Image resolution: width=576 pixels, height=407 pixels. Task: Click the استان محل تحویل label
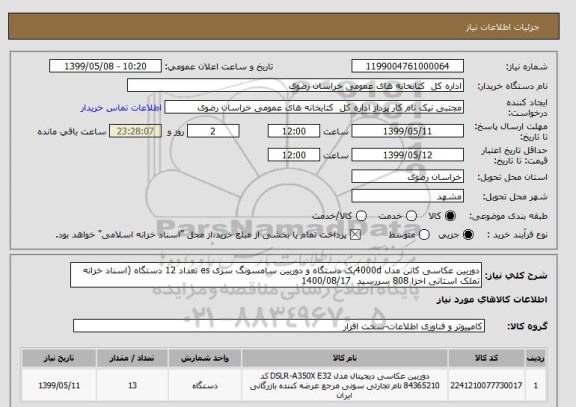[512, 177]
